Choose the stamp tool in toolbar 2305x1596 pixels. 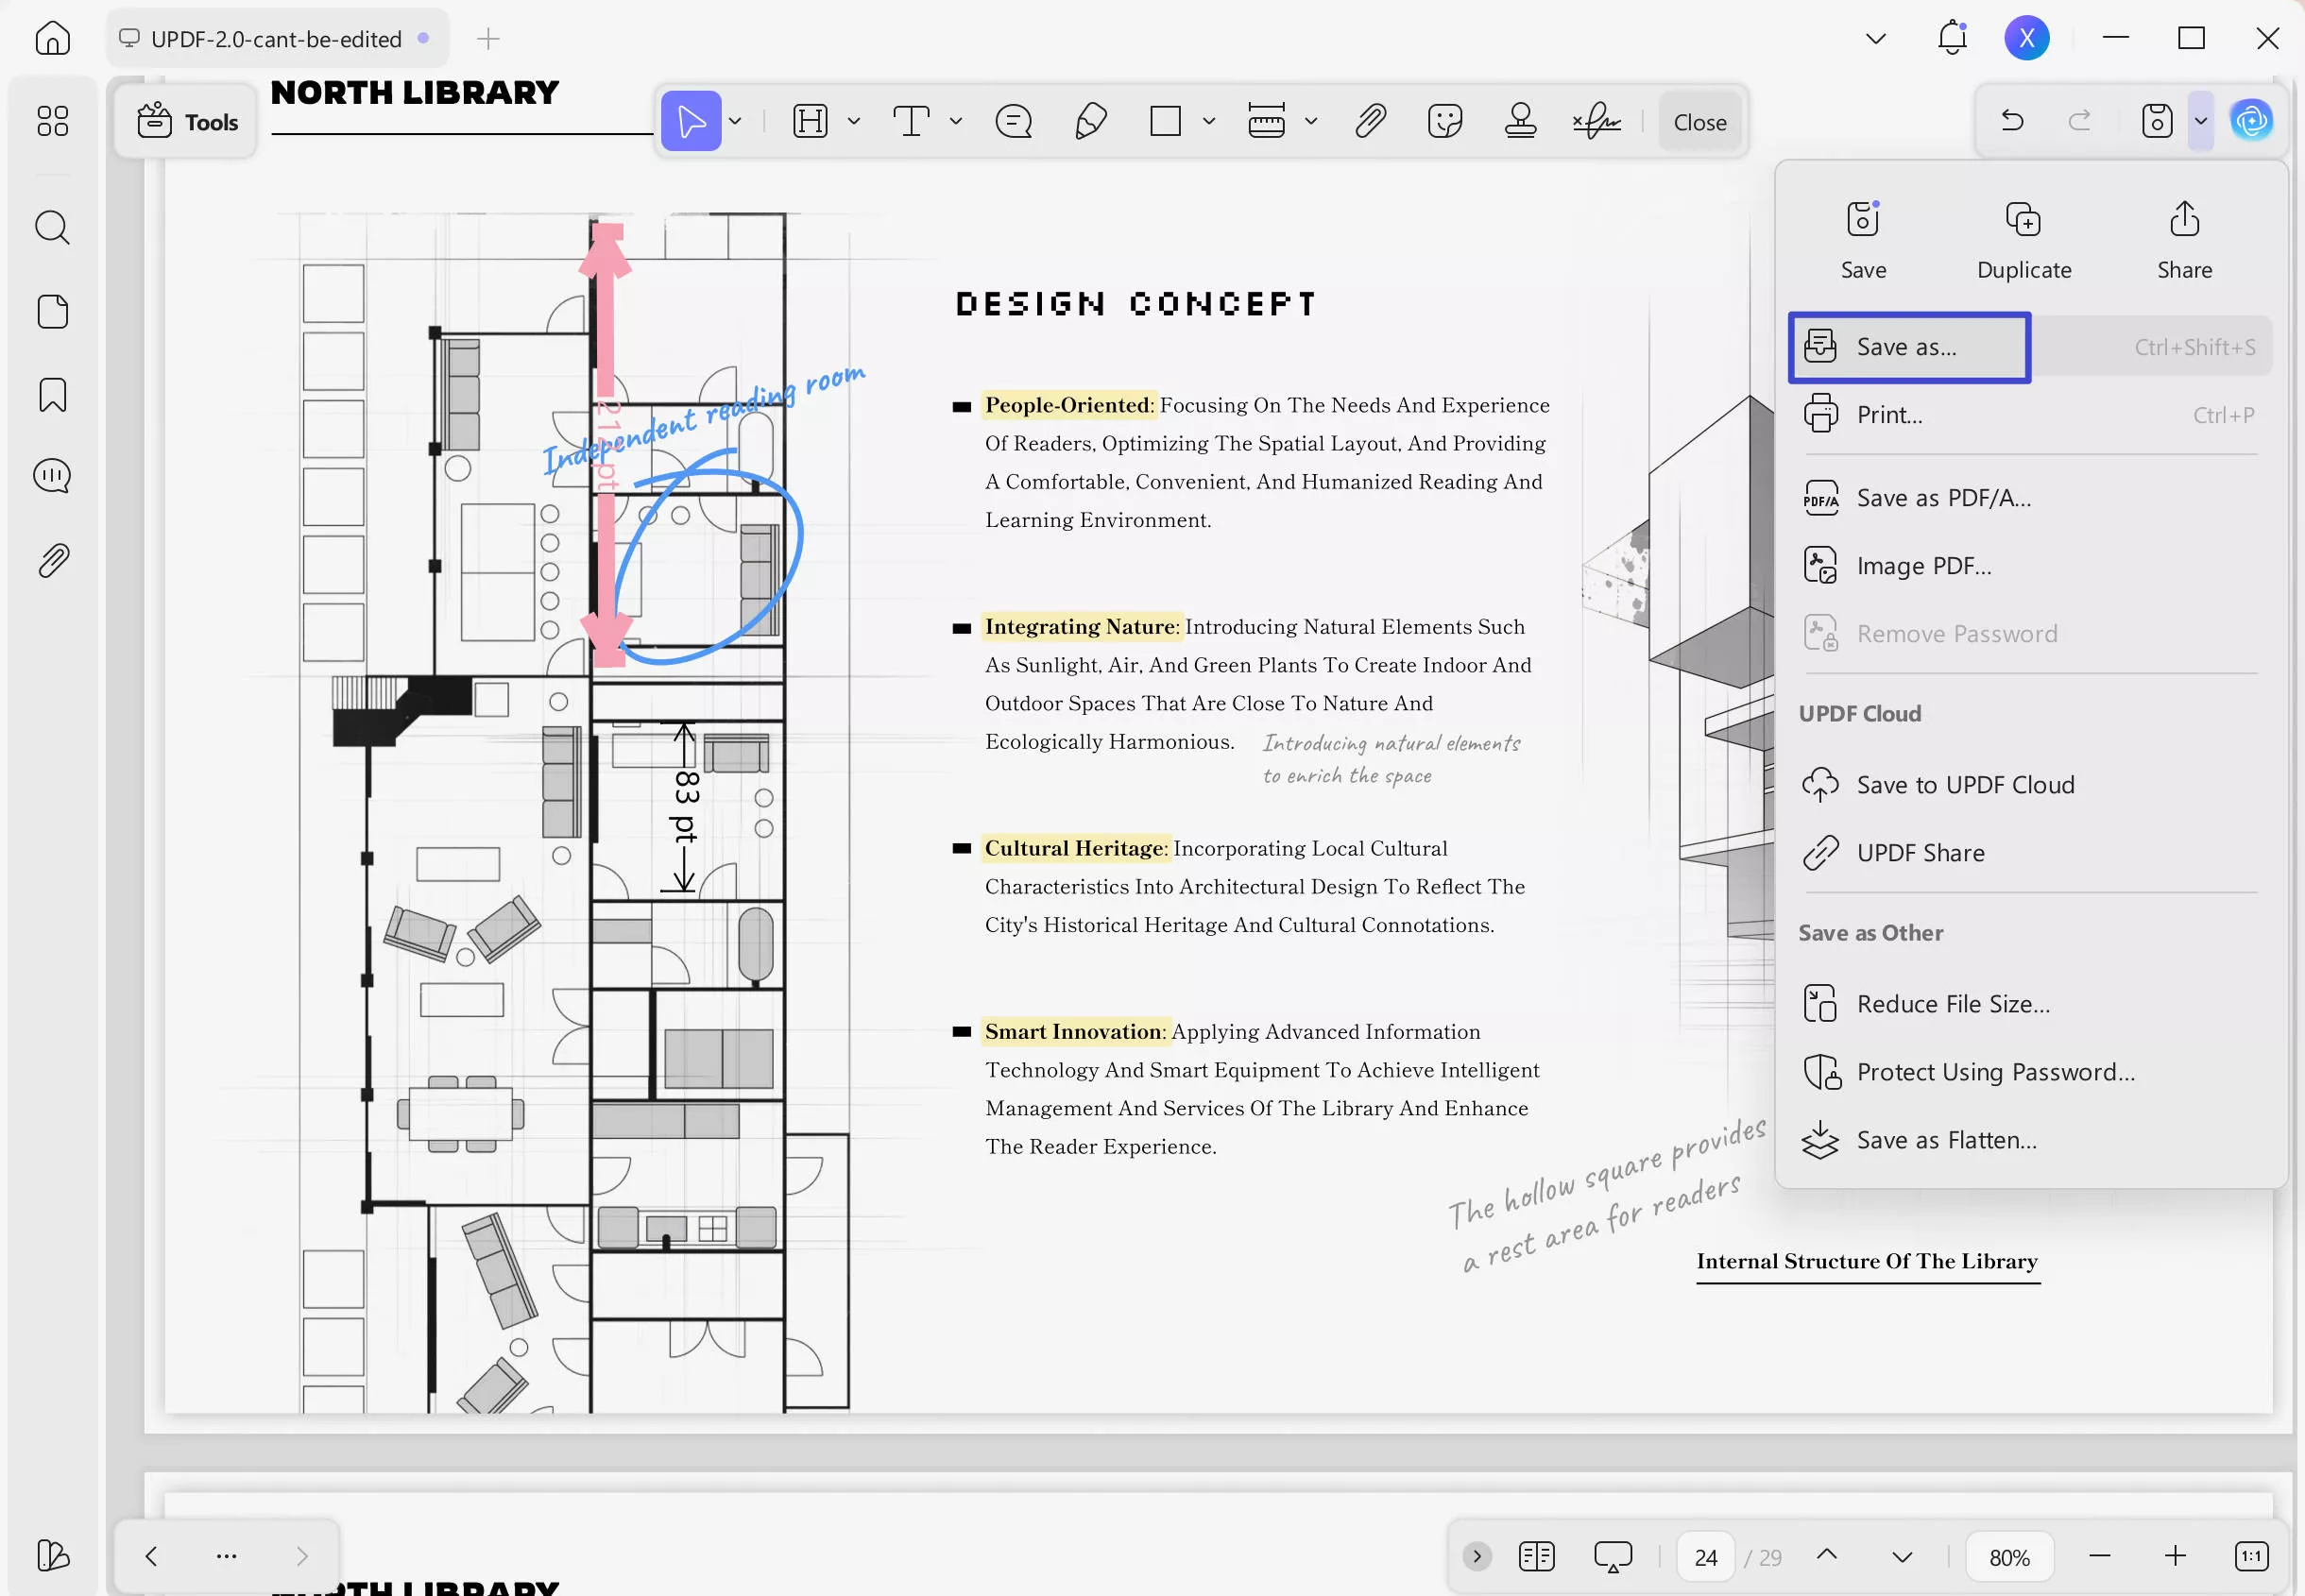[x=1520, y=121]
